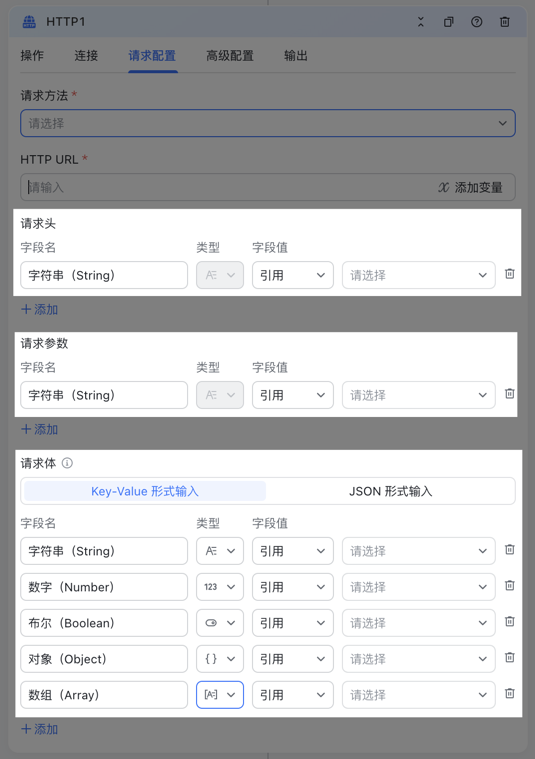Click 添加 below the request body list

(x=39, y=729)
